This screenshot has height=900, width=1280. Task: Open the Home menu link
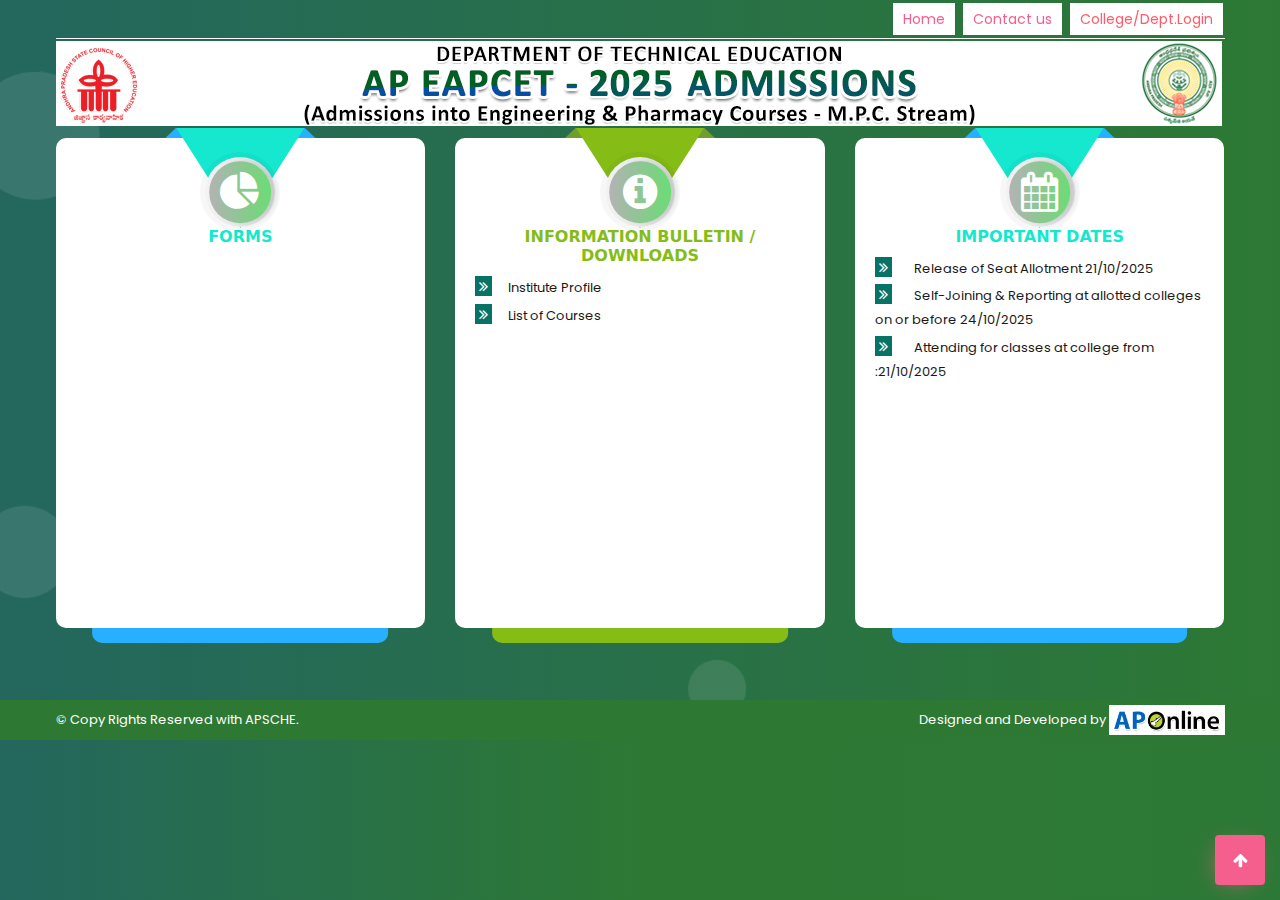pyautogui.click(x=924, y=19)
